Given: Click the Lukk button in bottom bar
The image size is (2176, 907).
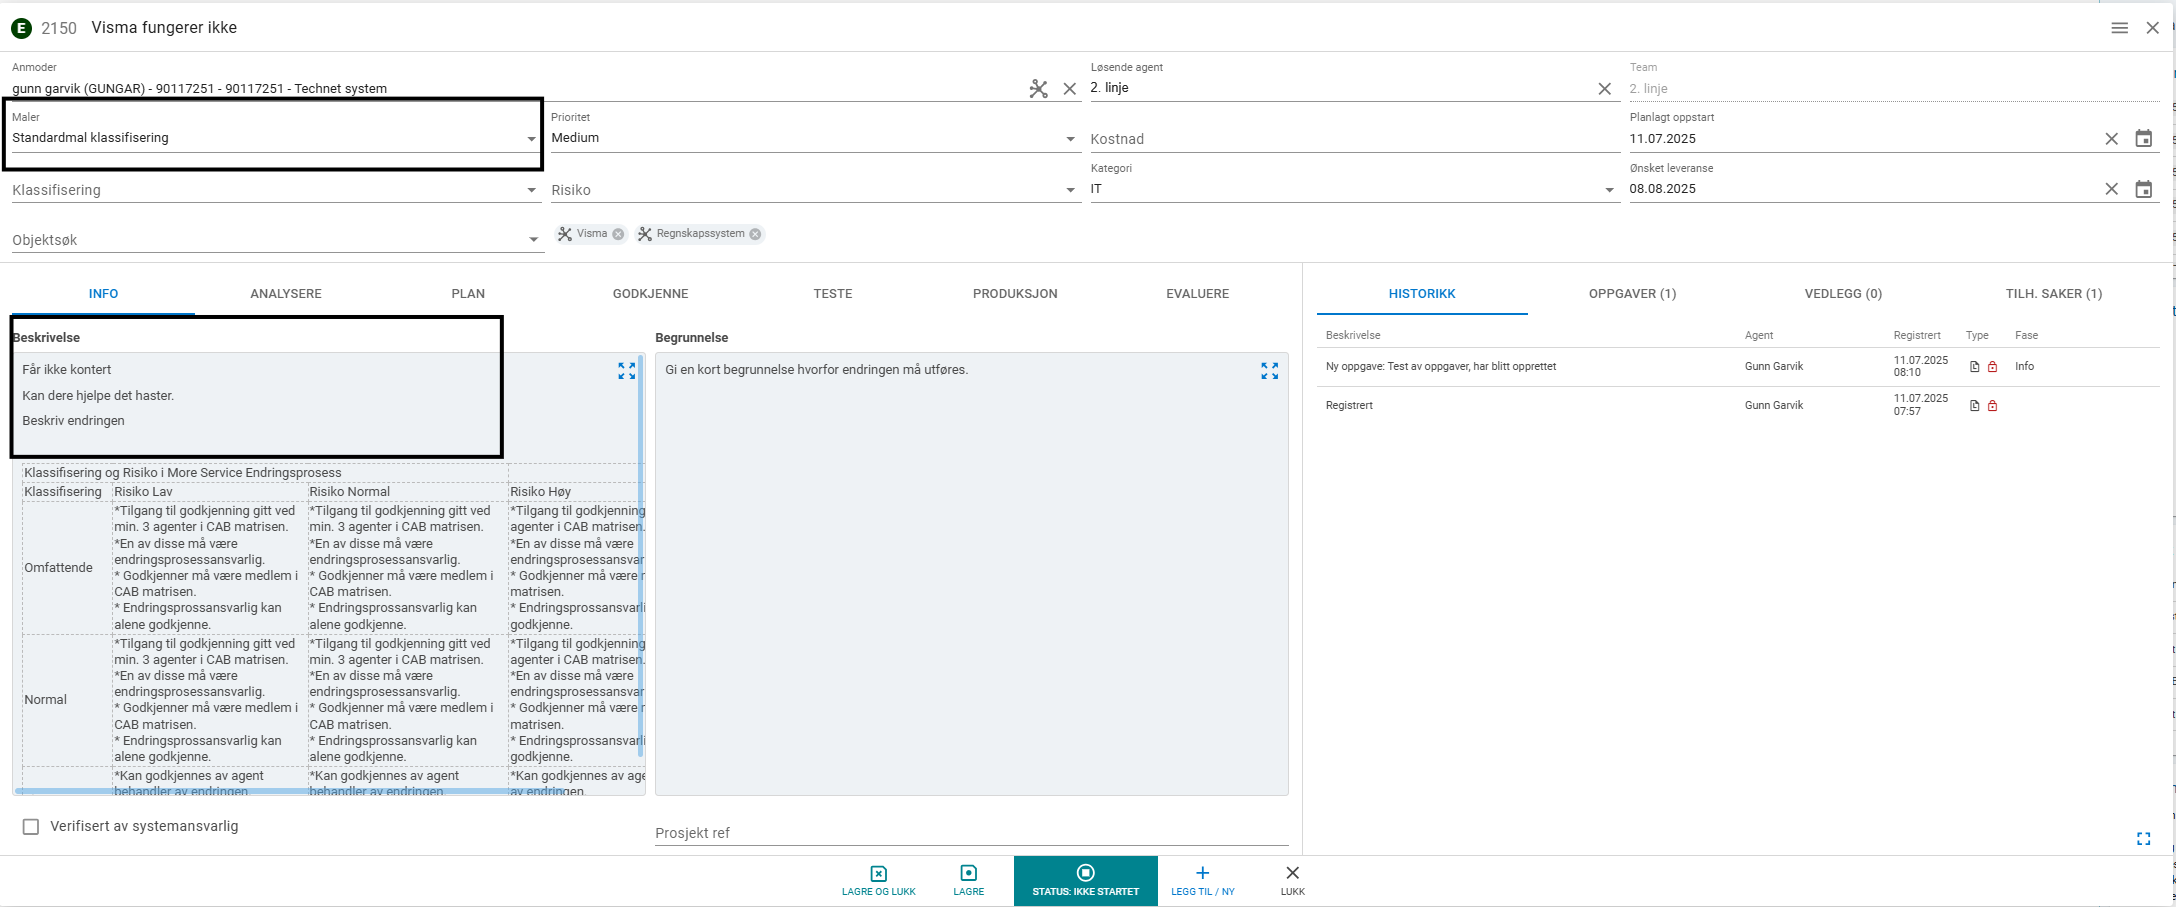Looking at the screenshot, I should pyautogui.click(x=1293, y=881).
